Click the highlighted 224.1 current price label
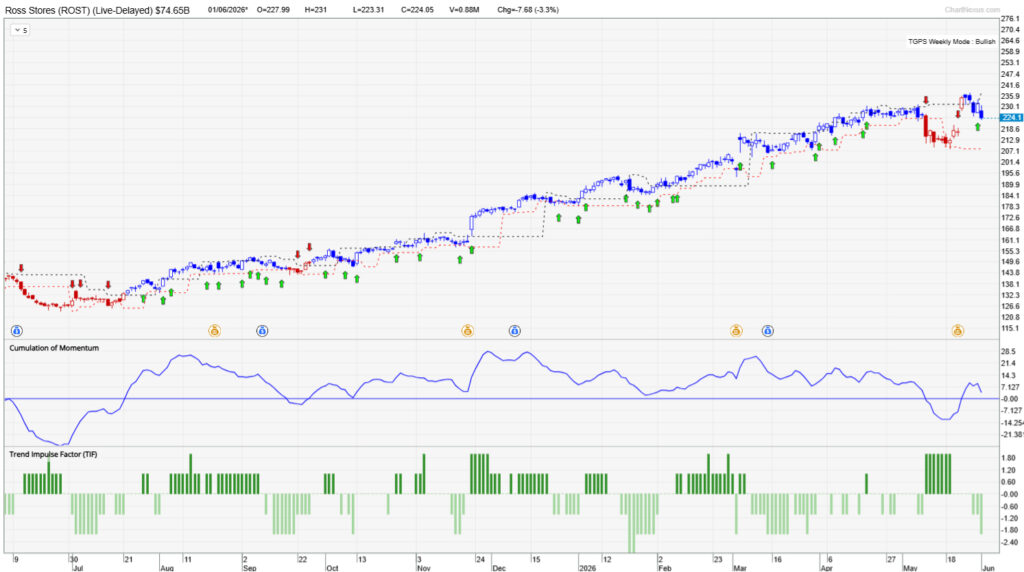 pos(1011,118)
